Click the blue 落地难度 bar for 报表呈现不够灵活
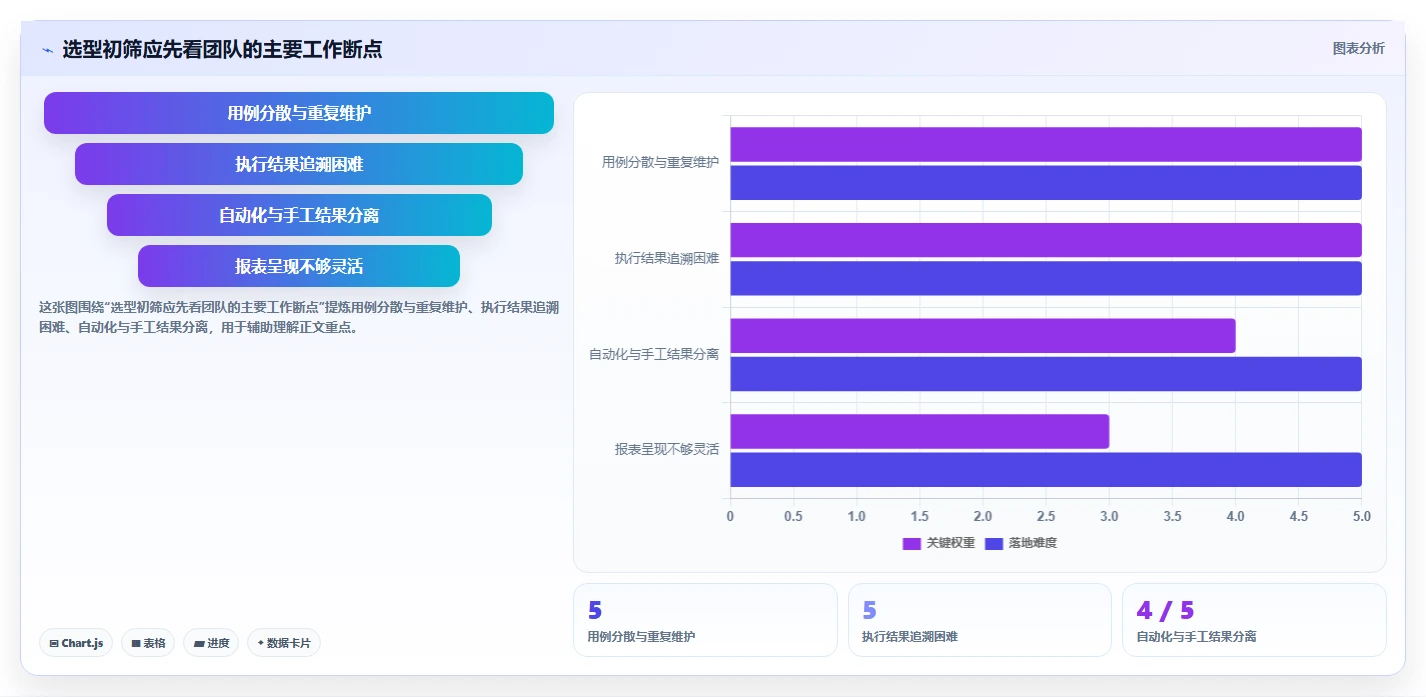 1046,470
